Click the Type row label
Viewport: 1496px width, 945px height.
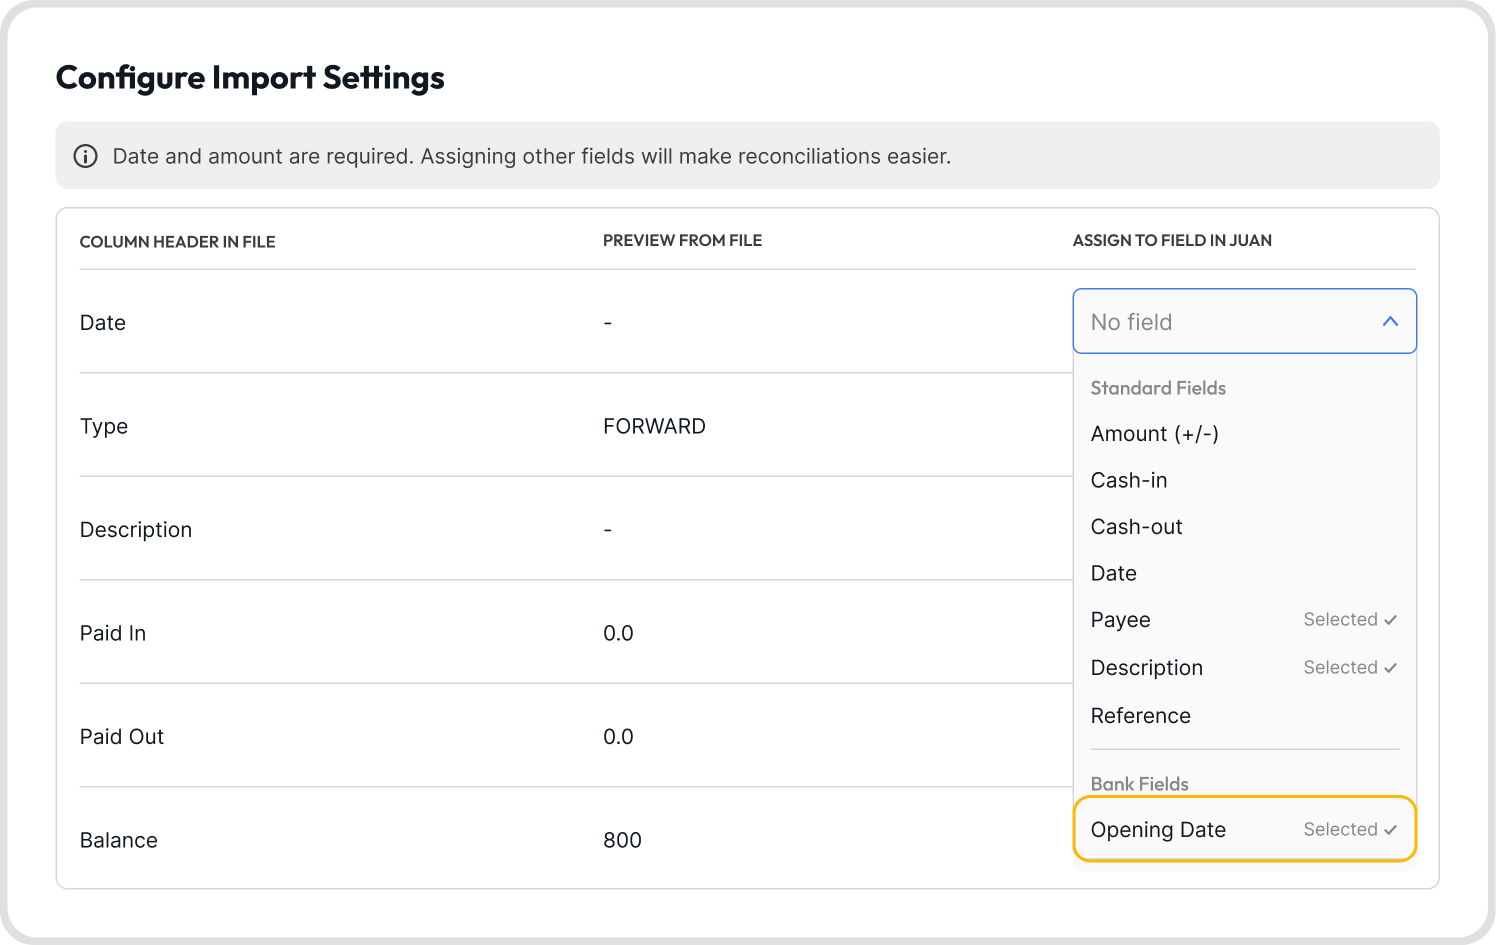pyautogui.click(x=104, y=427)
